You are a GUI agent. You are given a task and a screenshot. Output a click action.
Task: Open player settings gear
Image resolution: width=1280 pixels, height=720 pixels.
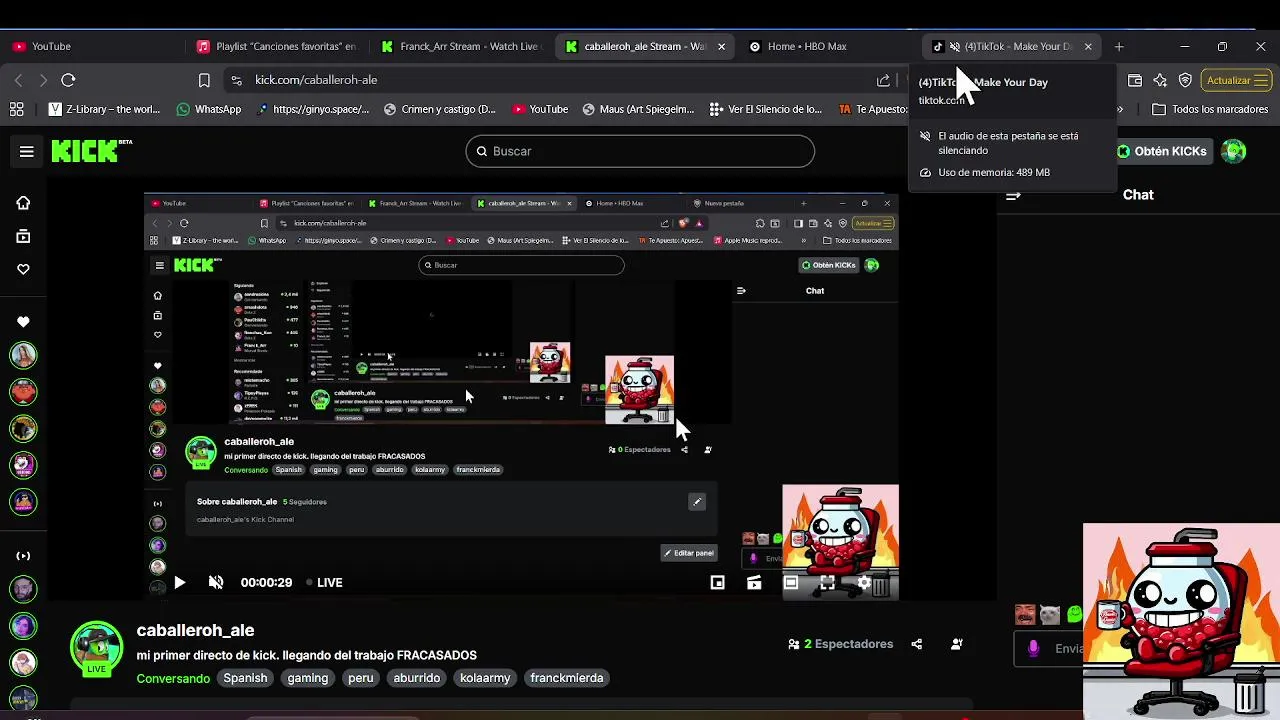[864, 582]
